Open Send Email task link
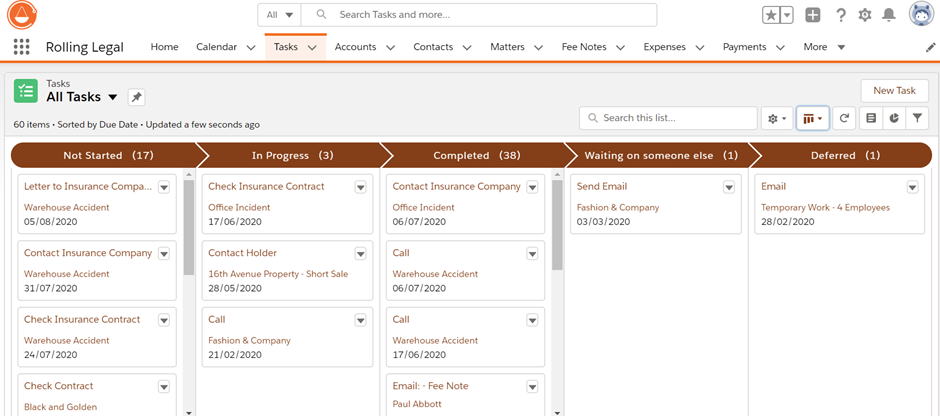Viewport: 940px width, 416px height. (601, 186)
